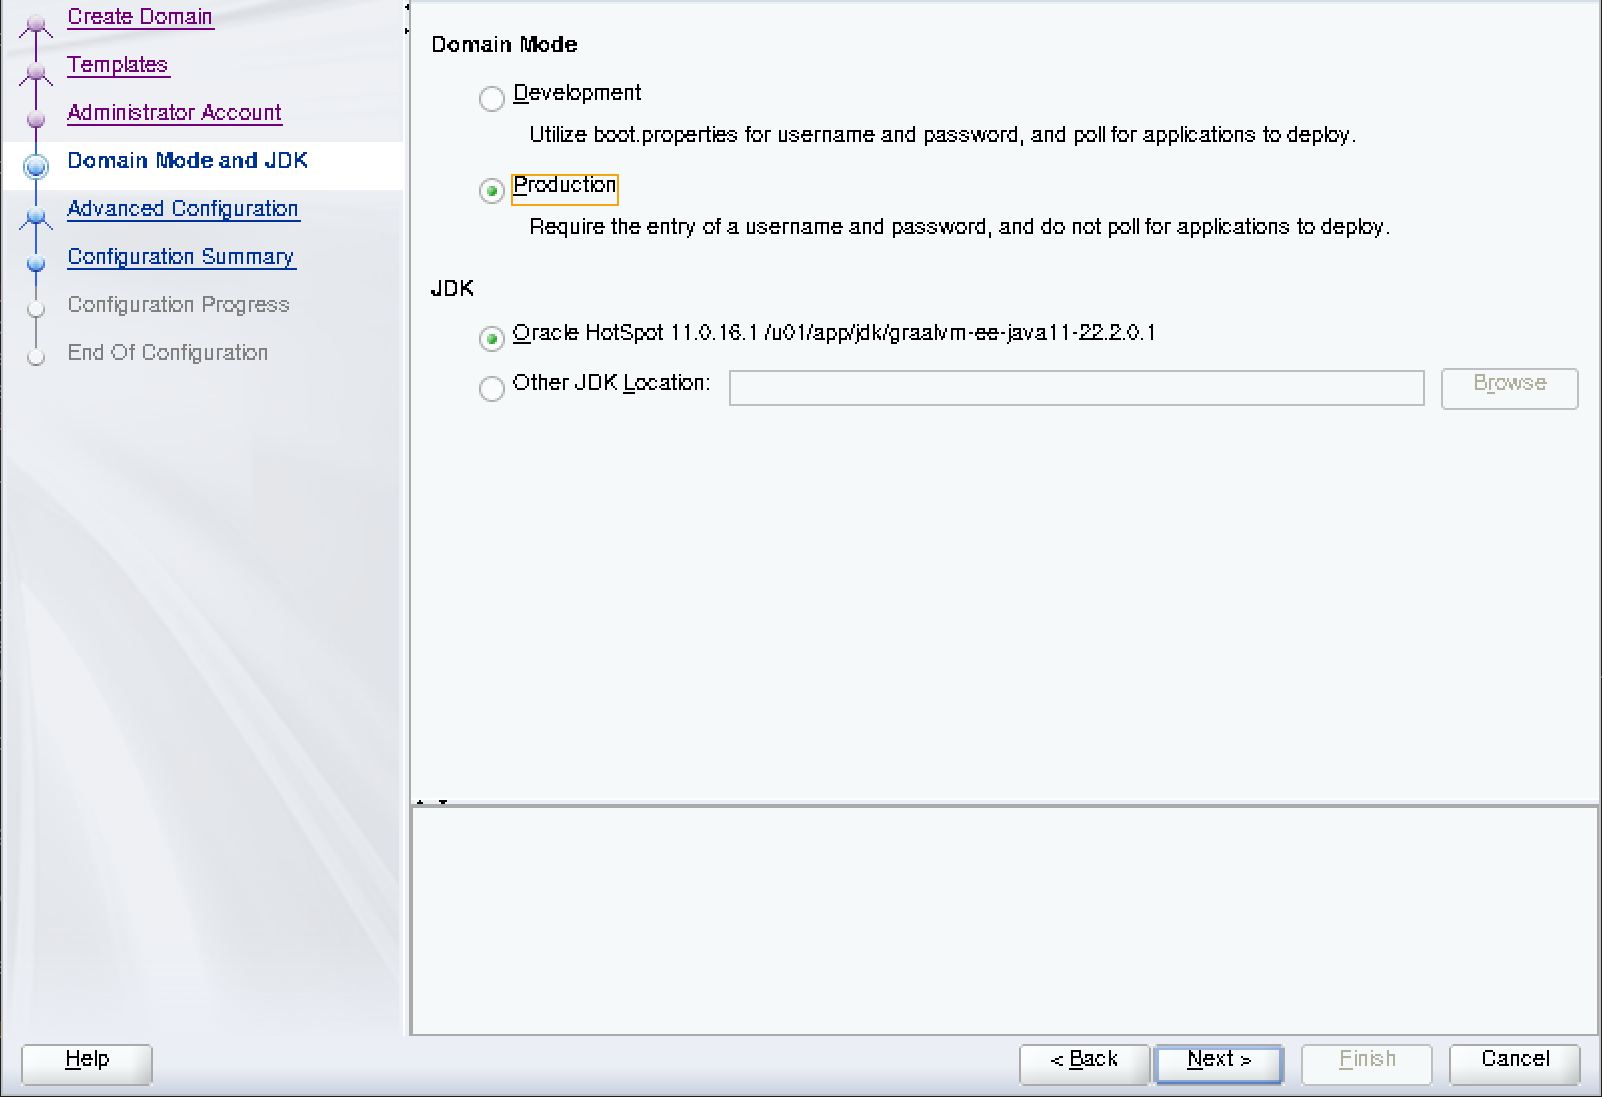1602x1097 pixels.
Task: Click the Configuration Summary node circle
Action: coord(36,264)
